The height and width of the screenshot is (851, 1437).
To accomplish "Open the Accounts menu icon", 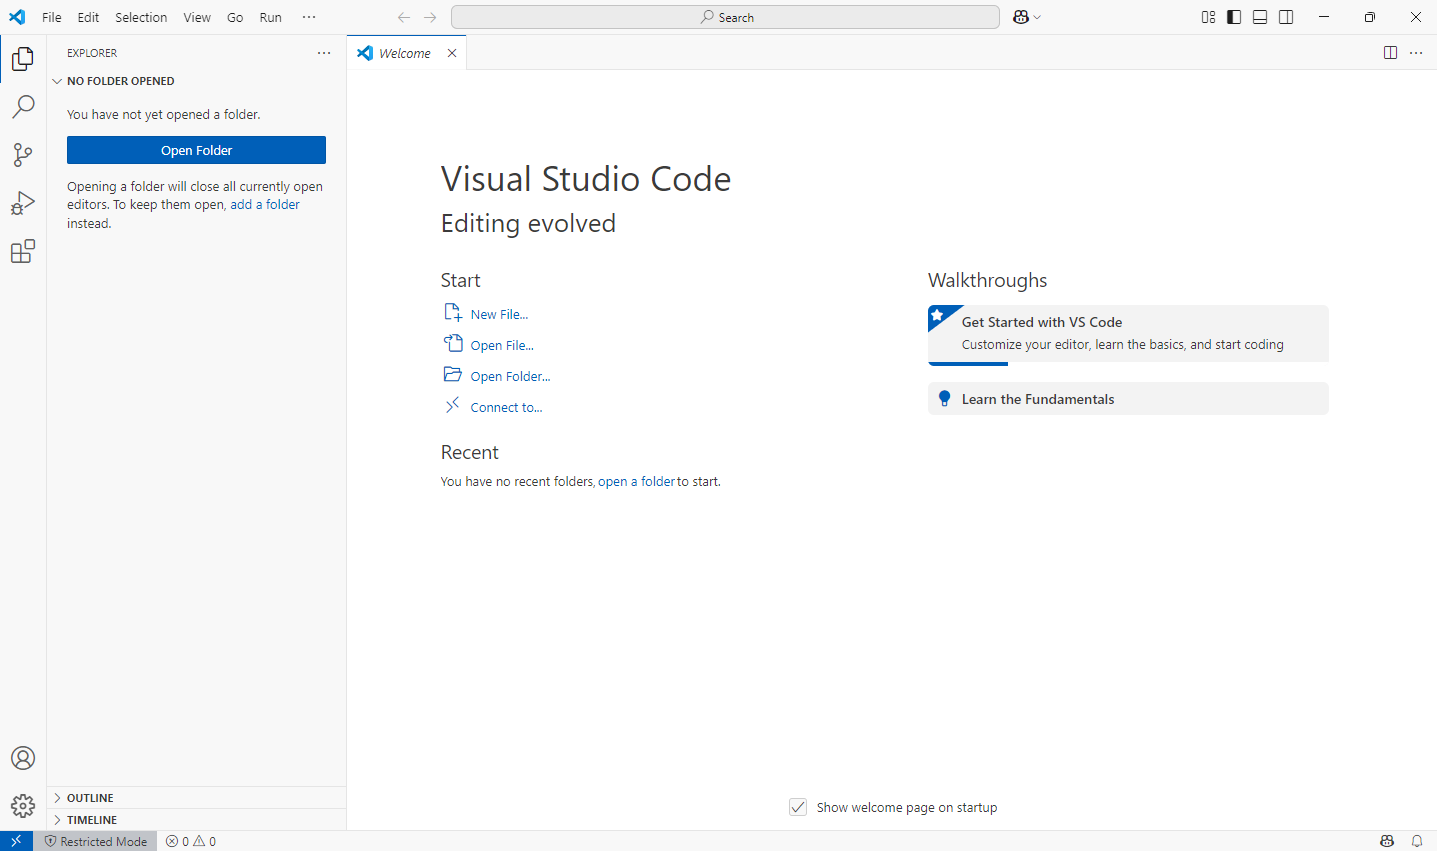I will 23,758.
